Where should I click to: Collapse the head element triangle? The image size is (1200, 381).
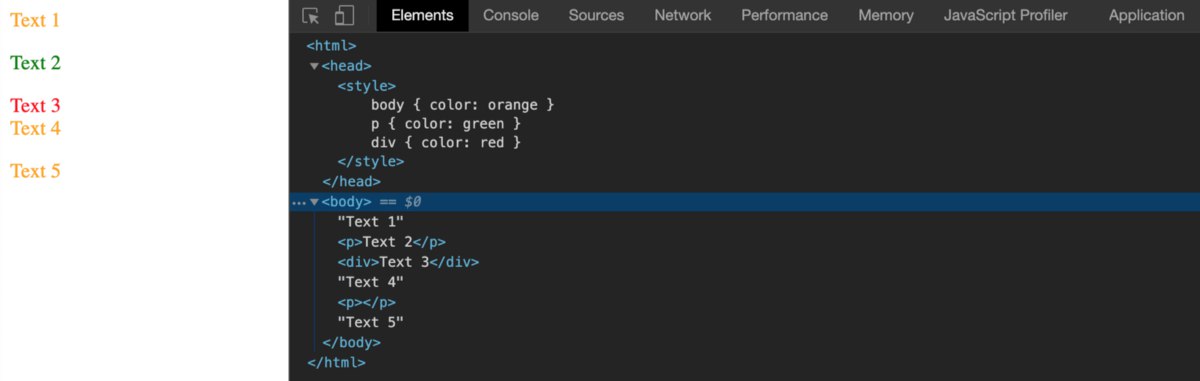[314, 66]
